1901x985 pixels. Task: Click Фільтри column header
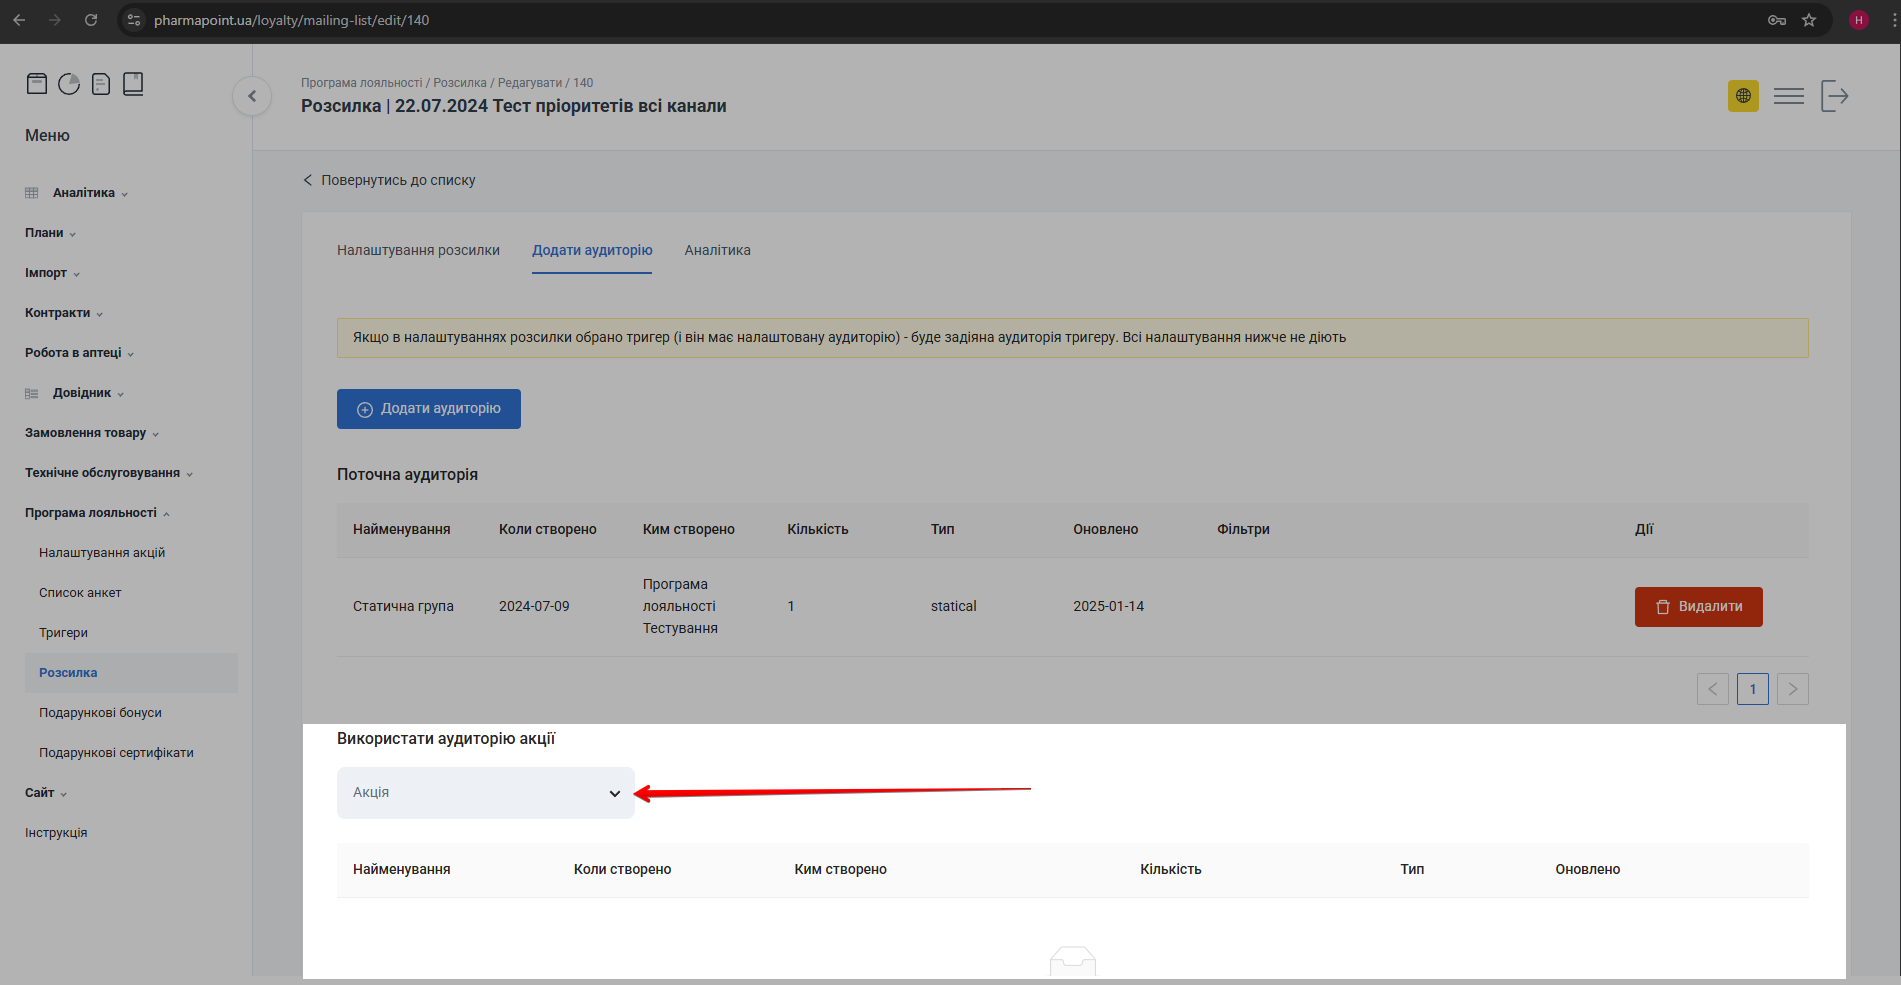[1243, 529]
